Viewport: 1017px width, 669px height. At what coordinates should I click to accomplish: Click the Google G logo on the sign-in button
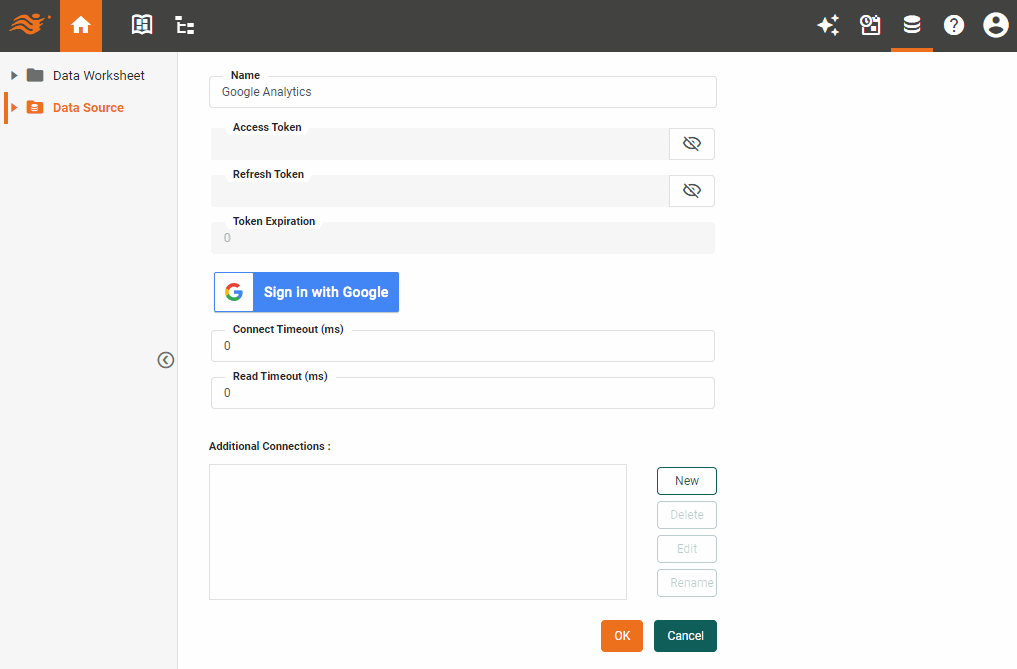(233, 291)
